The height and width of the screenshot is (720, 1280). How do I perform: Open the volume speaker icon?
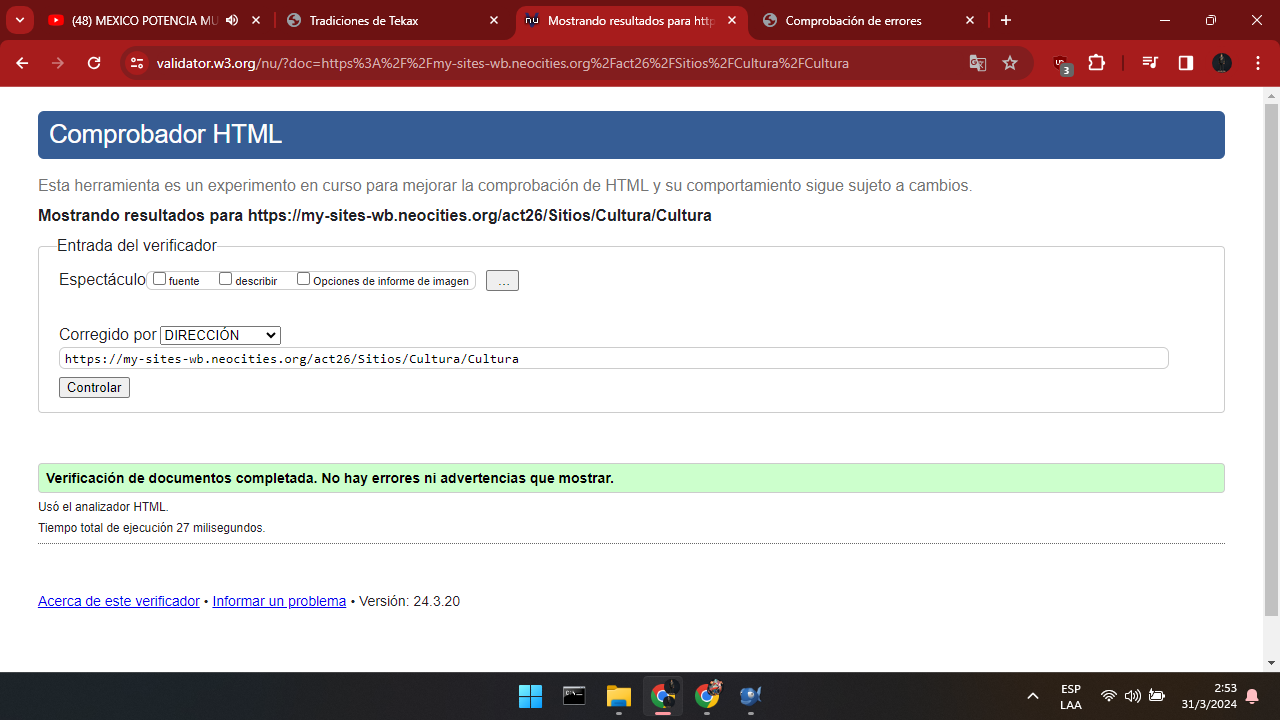click(x=1132, y=696)
